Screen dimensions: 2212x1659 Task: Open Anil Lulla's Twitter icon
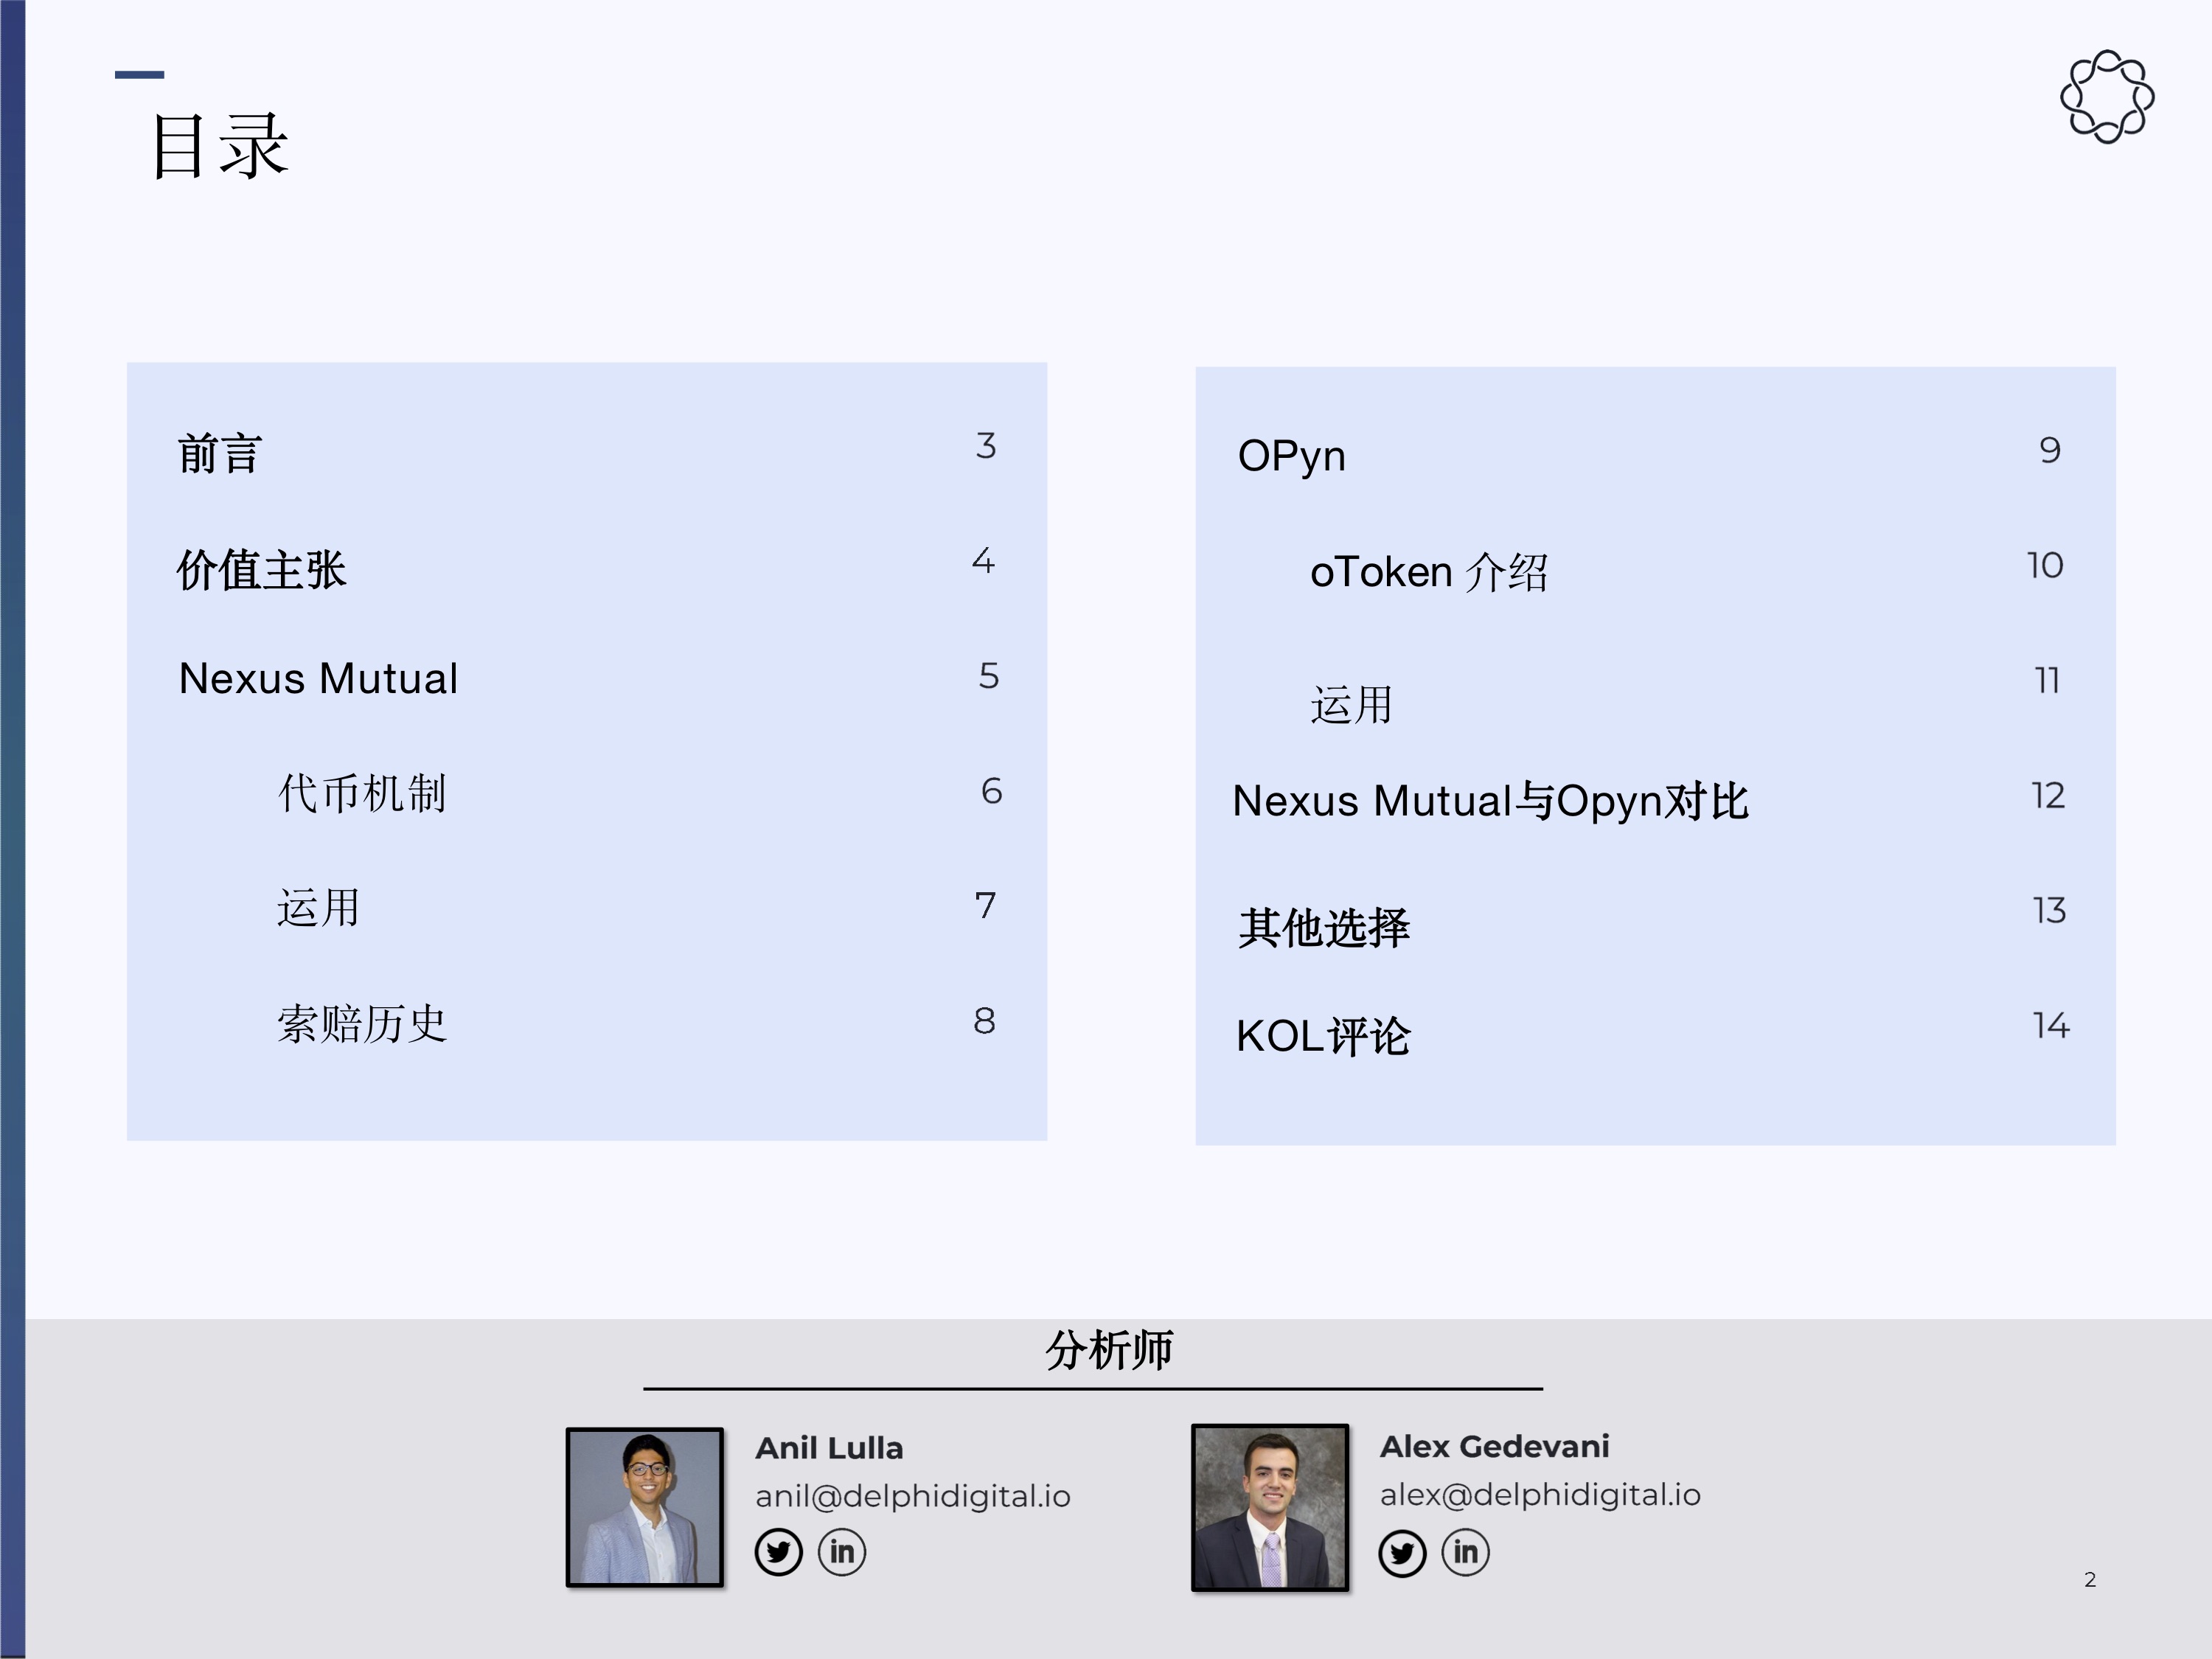click(x=778, y=1552)
